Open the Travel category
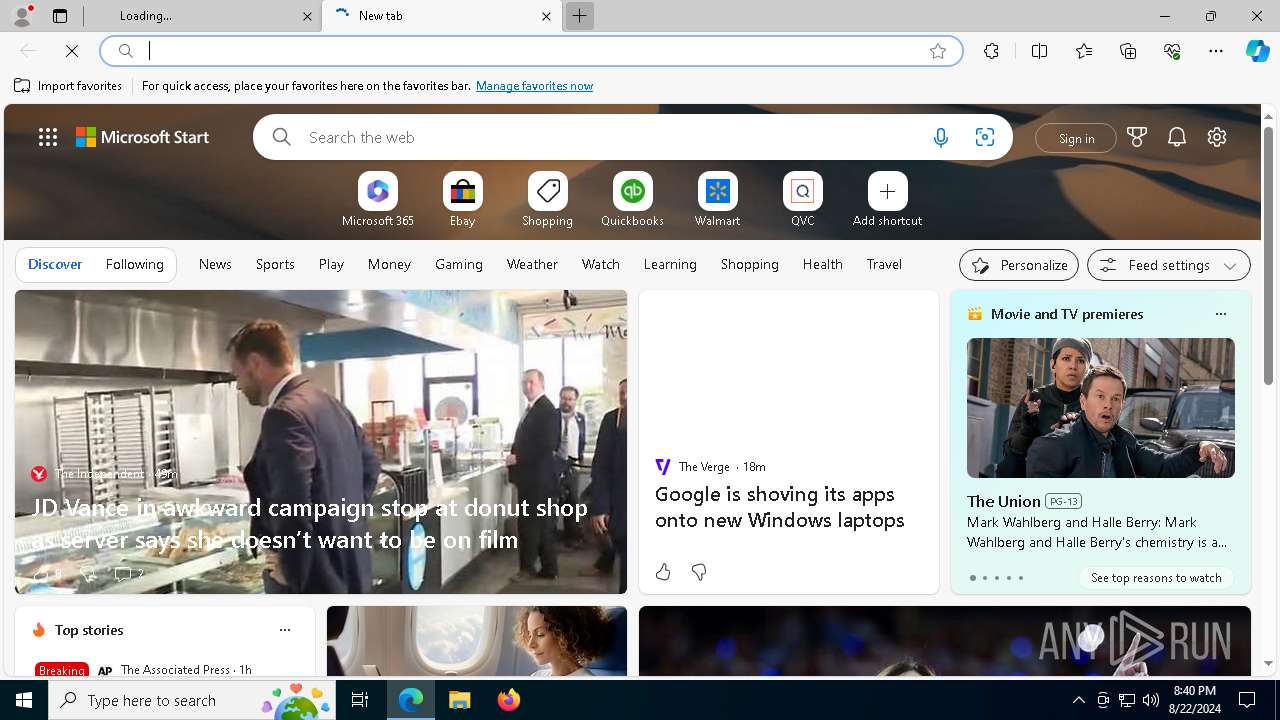Viewport: 1280px width, 720px height. coord(884,264)
